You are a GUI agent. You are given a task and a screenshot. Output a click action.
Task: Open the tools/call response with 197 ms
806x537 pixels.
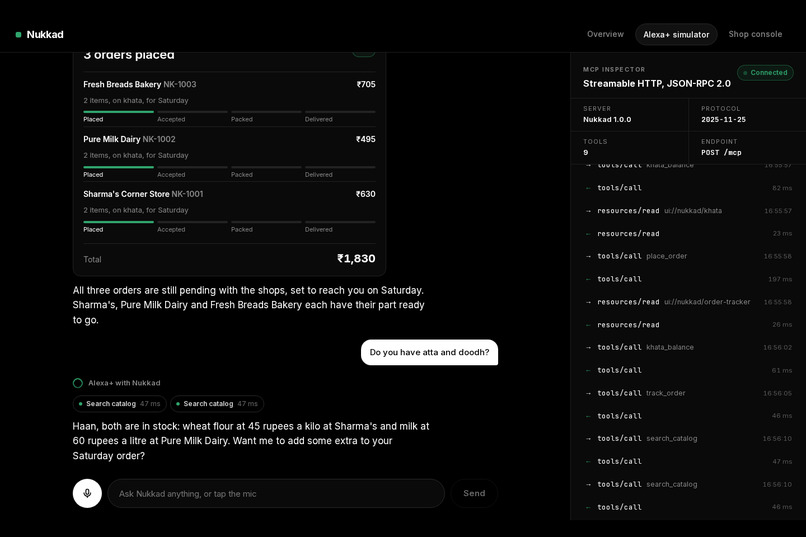689,279
